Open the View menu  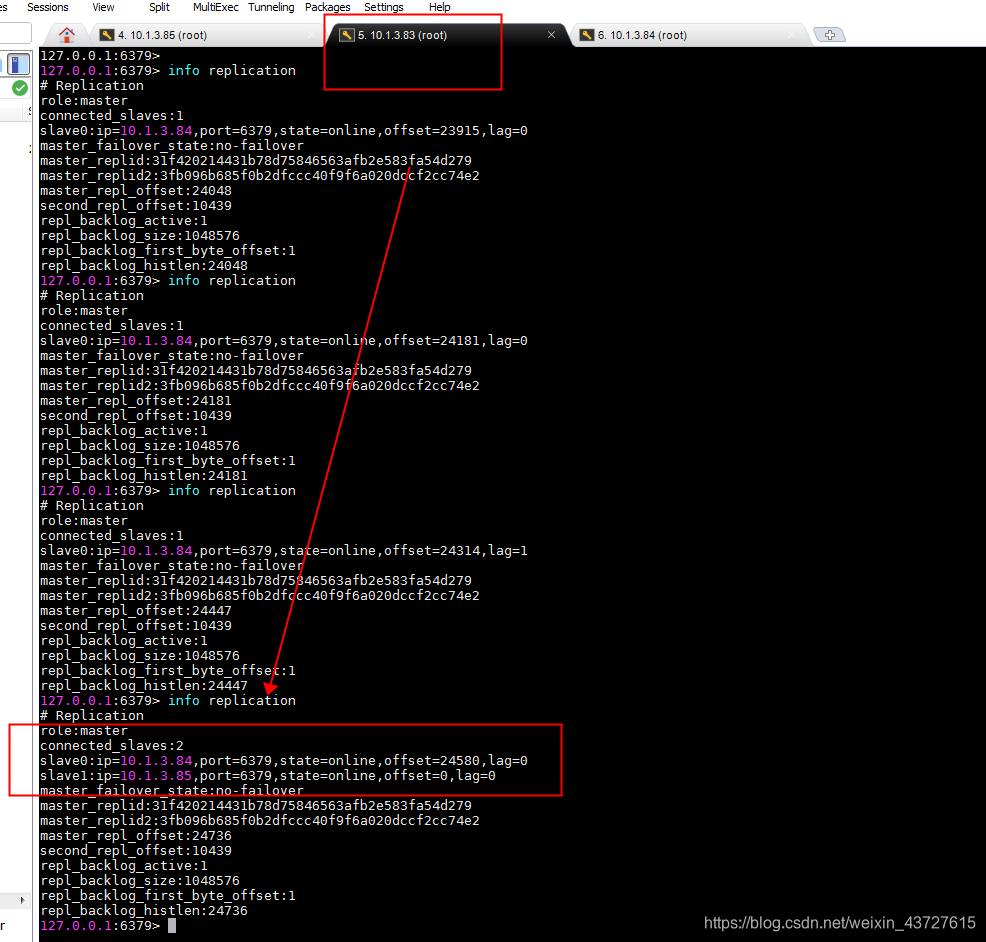(103, 7)
